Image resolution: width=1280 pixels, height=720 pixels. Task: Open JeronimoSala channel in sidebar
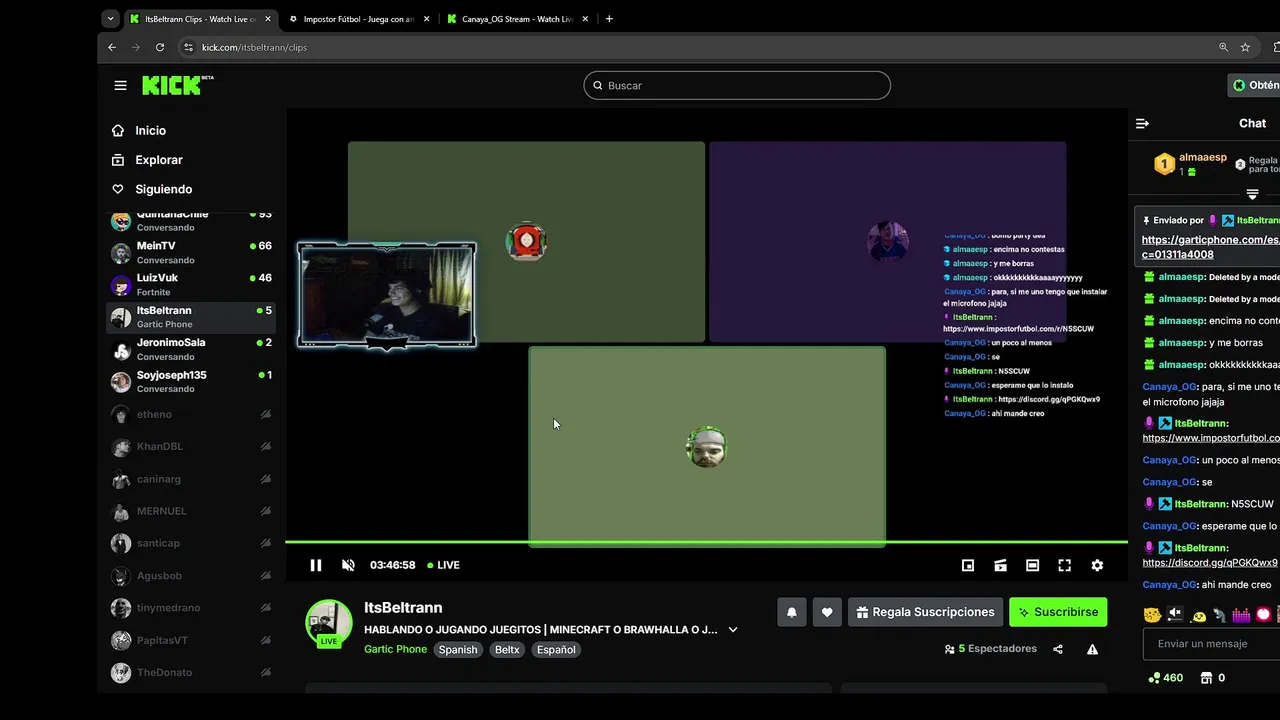tap(191, 349)
